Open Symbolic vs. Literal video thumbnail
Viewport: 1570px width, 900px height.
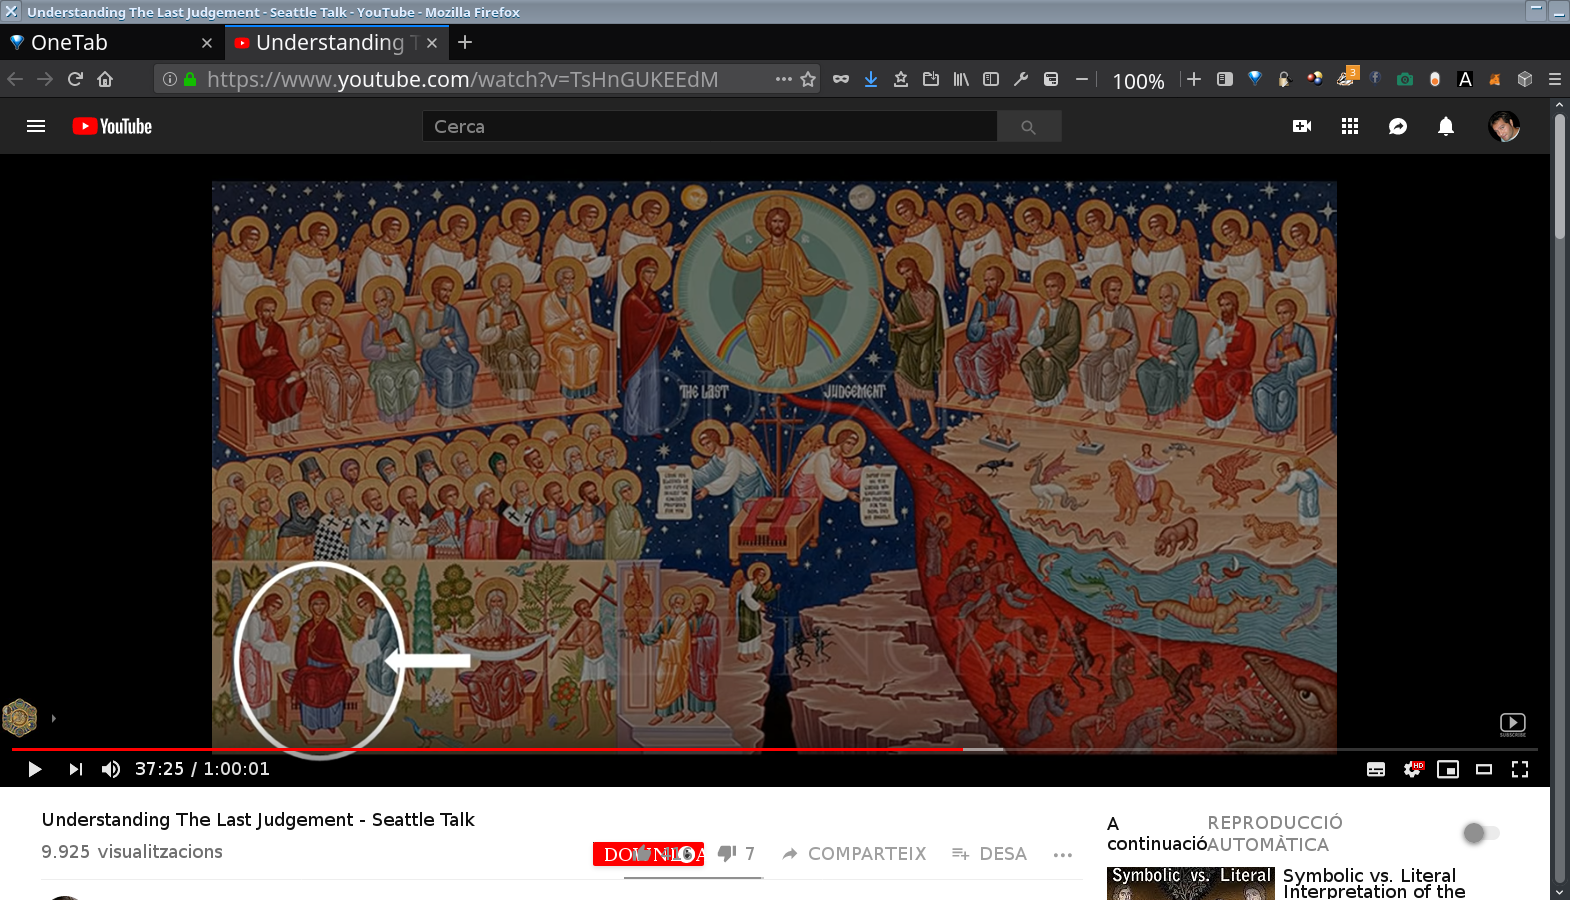tap(1190, 883)
